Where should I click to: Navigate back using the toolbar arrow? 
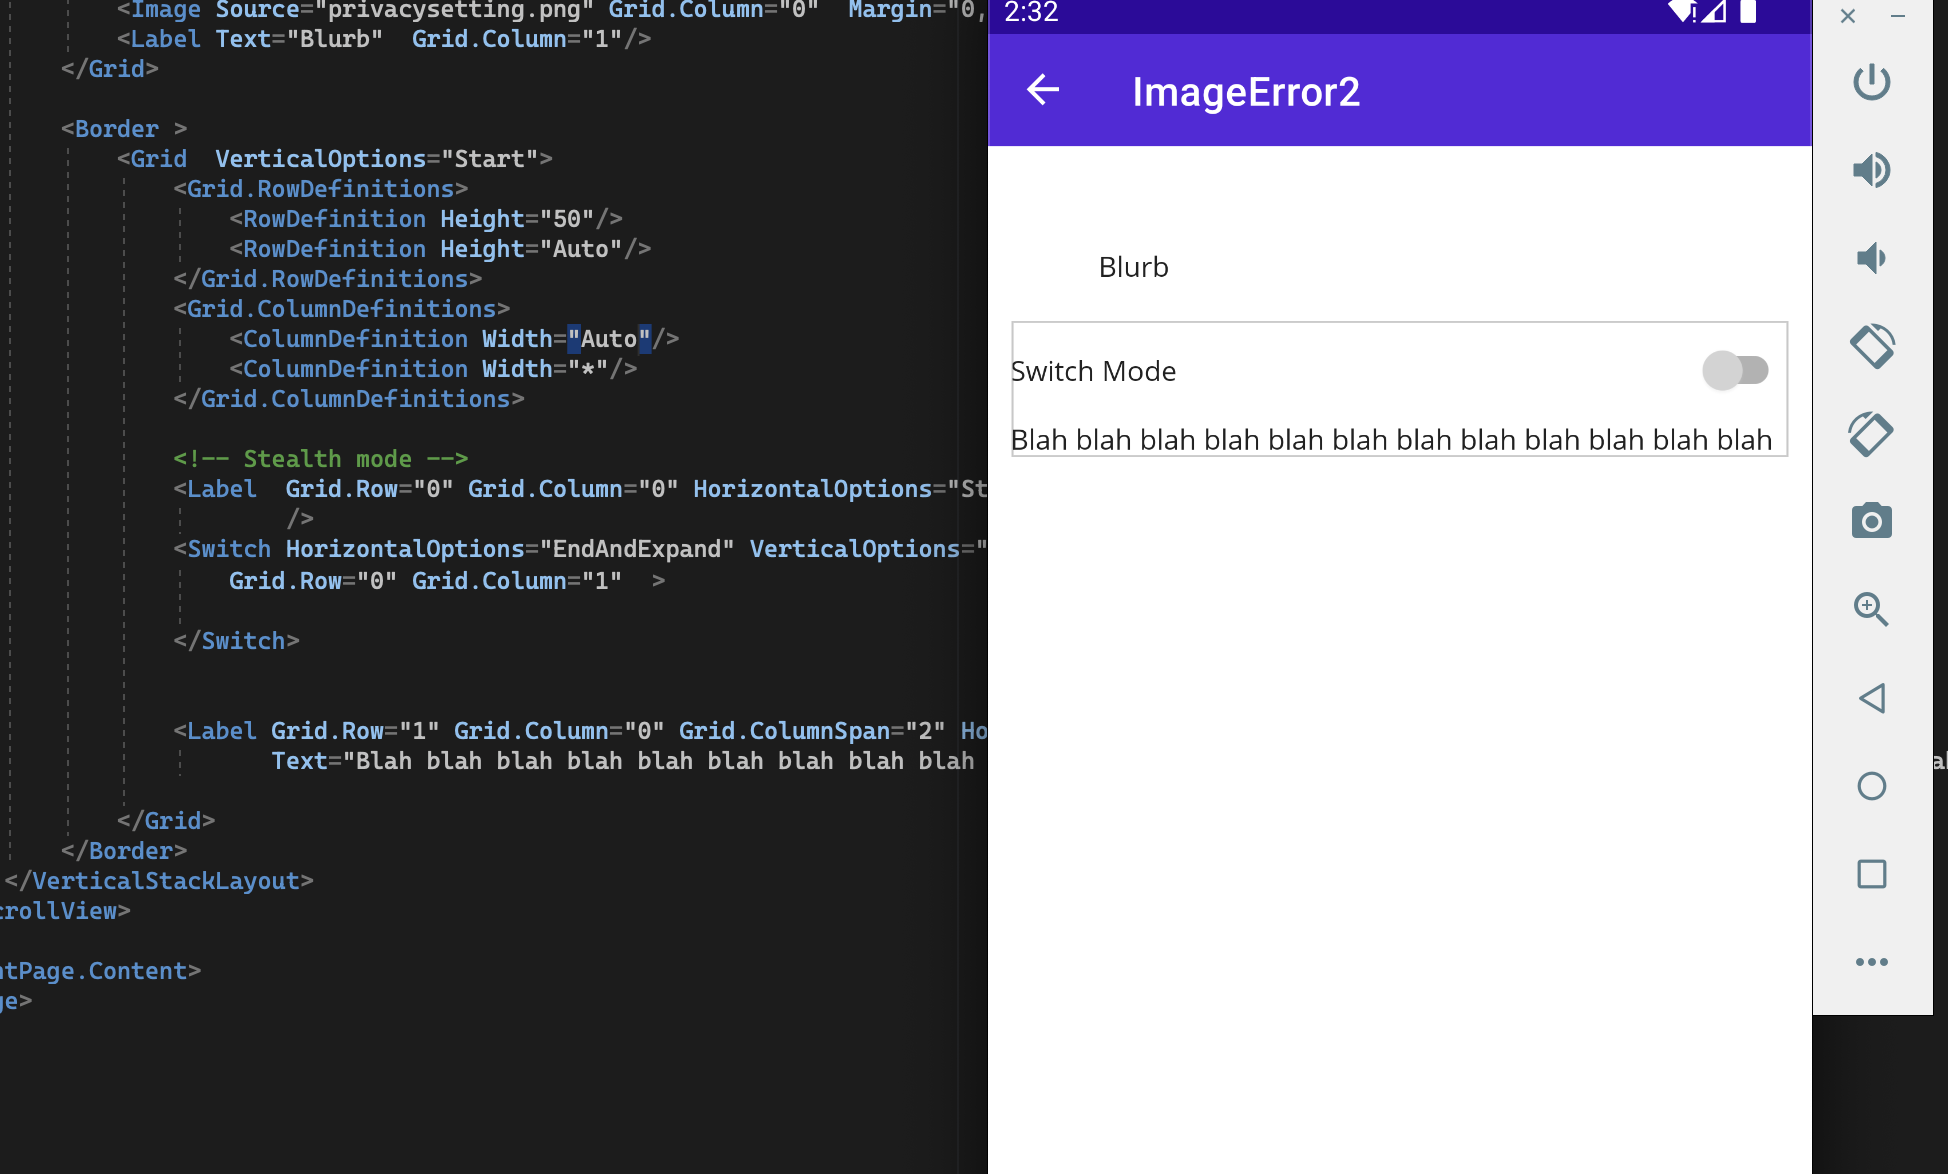1043,90
